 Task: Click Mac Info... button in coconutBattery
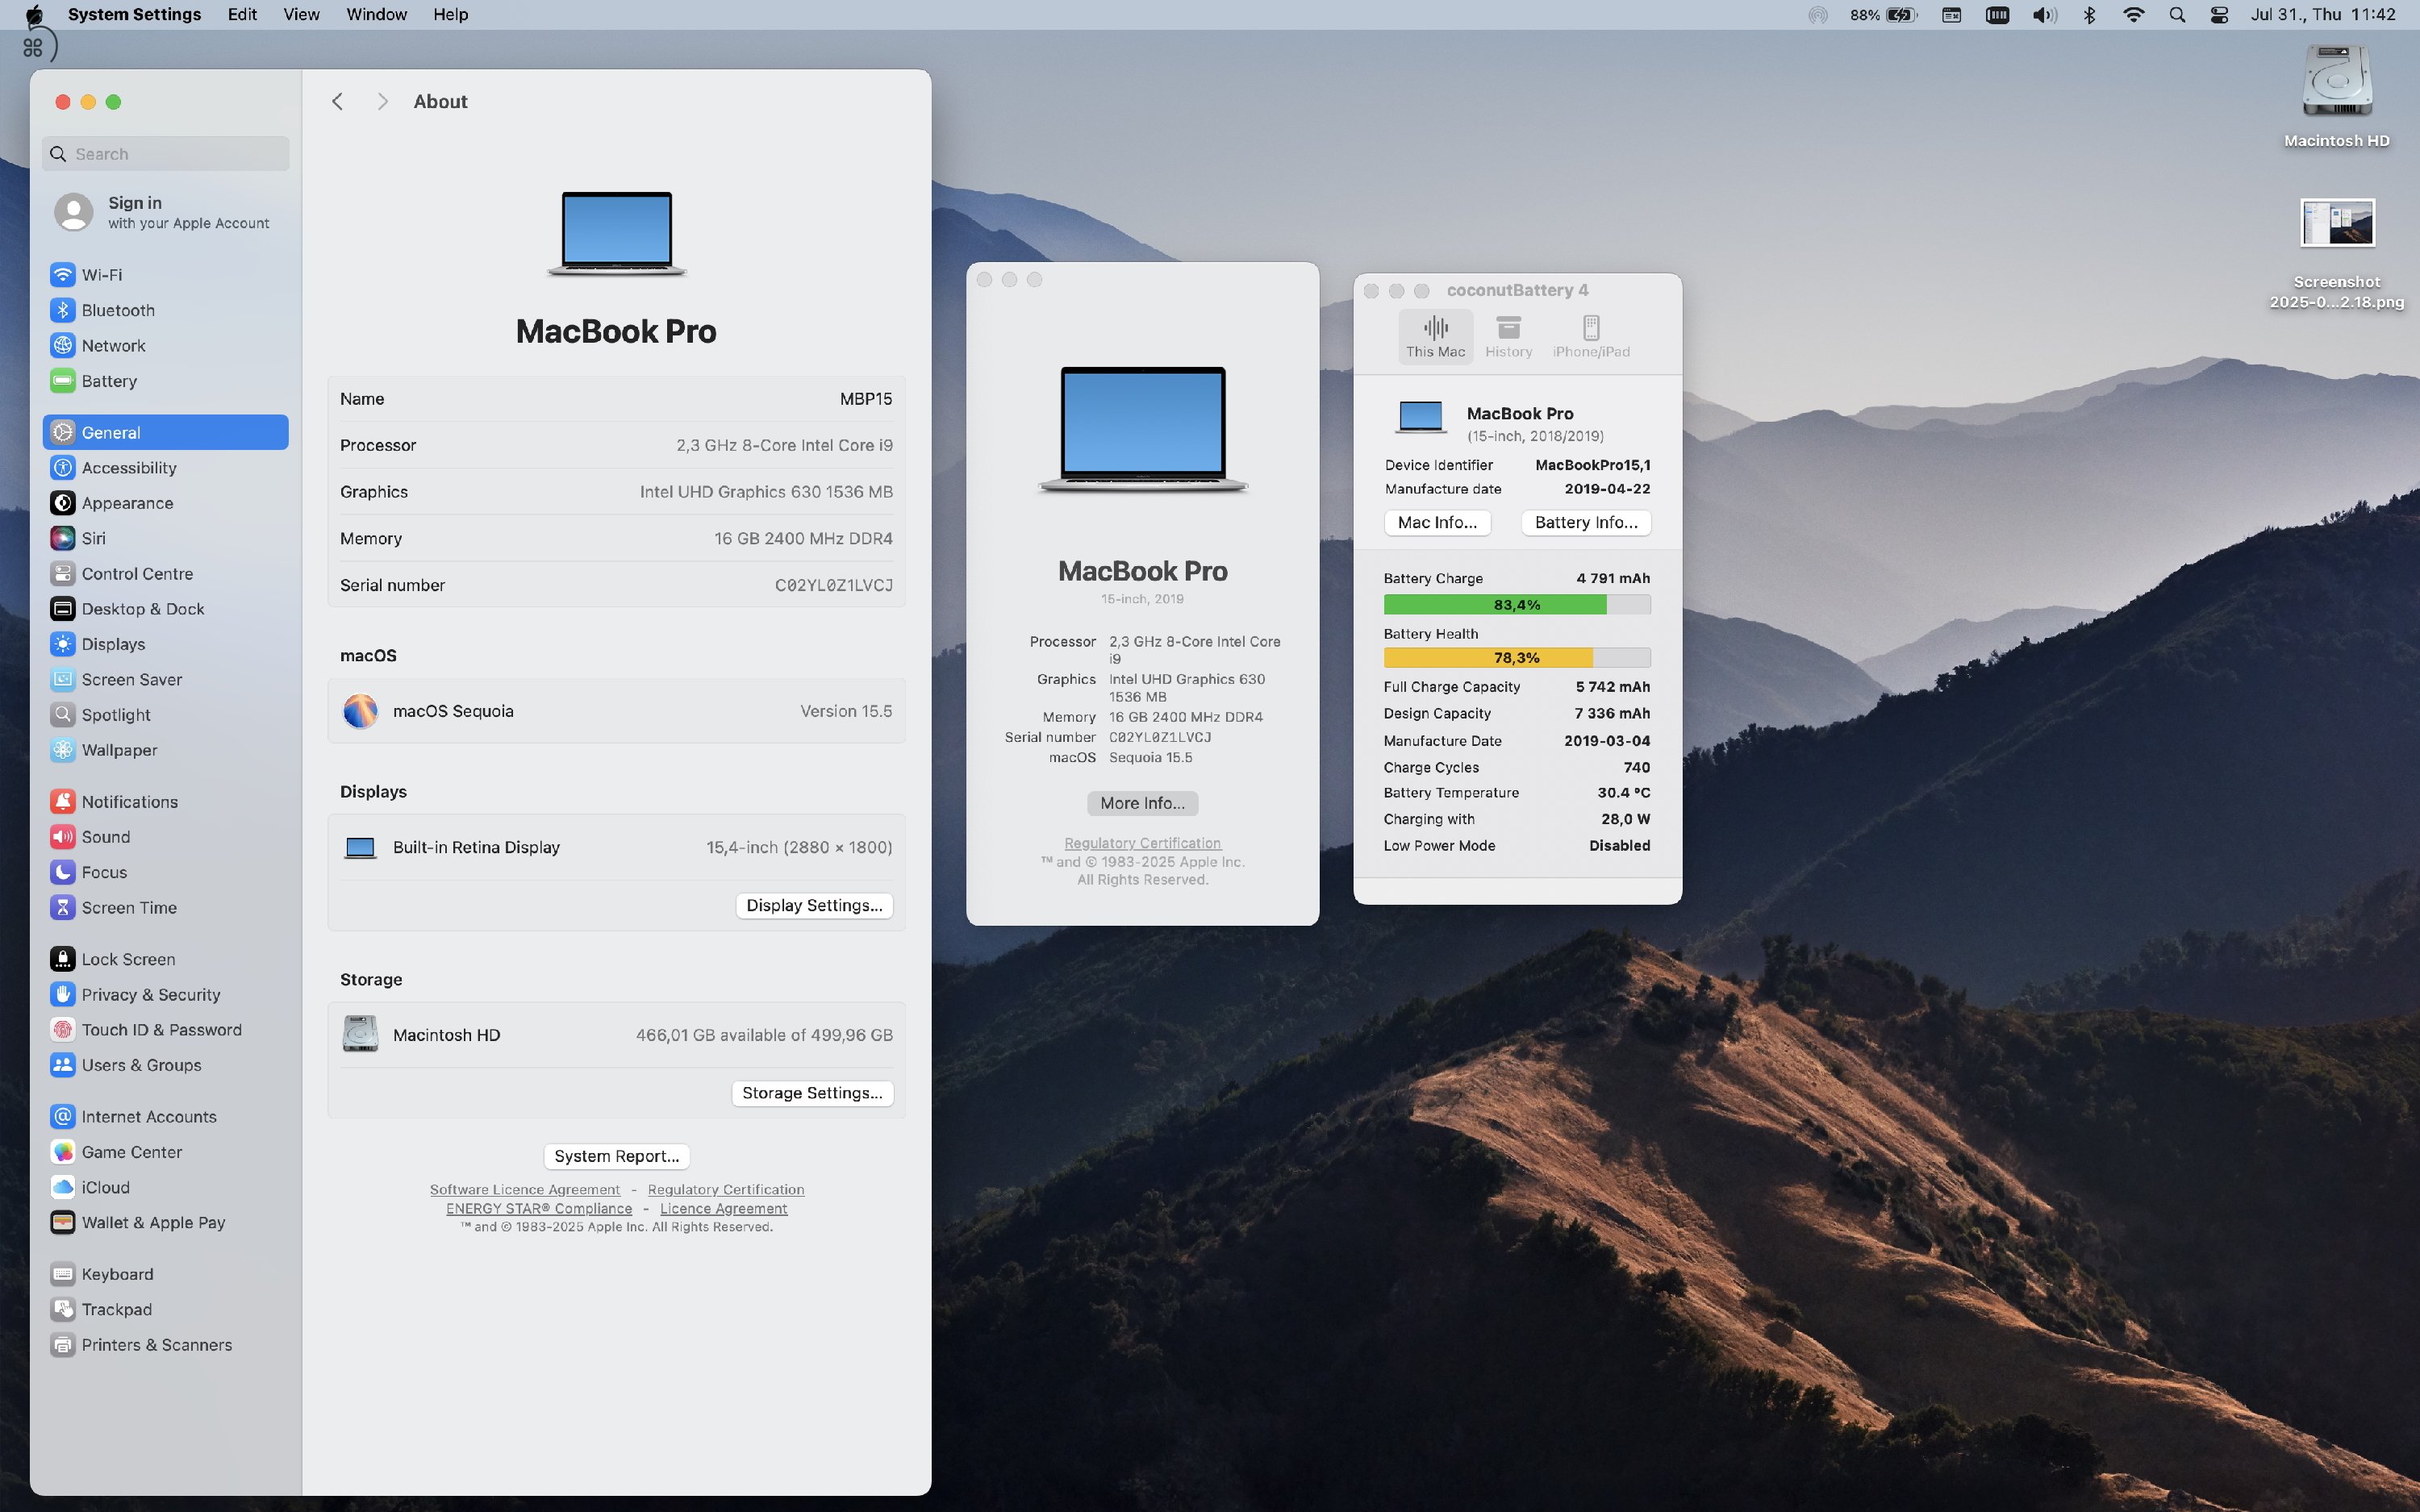[1437, 523]
